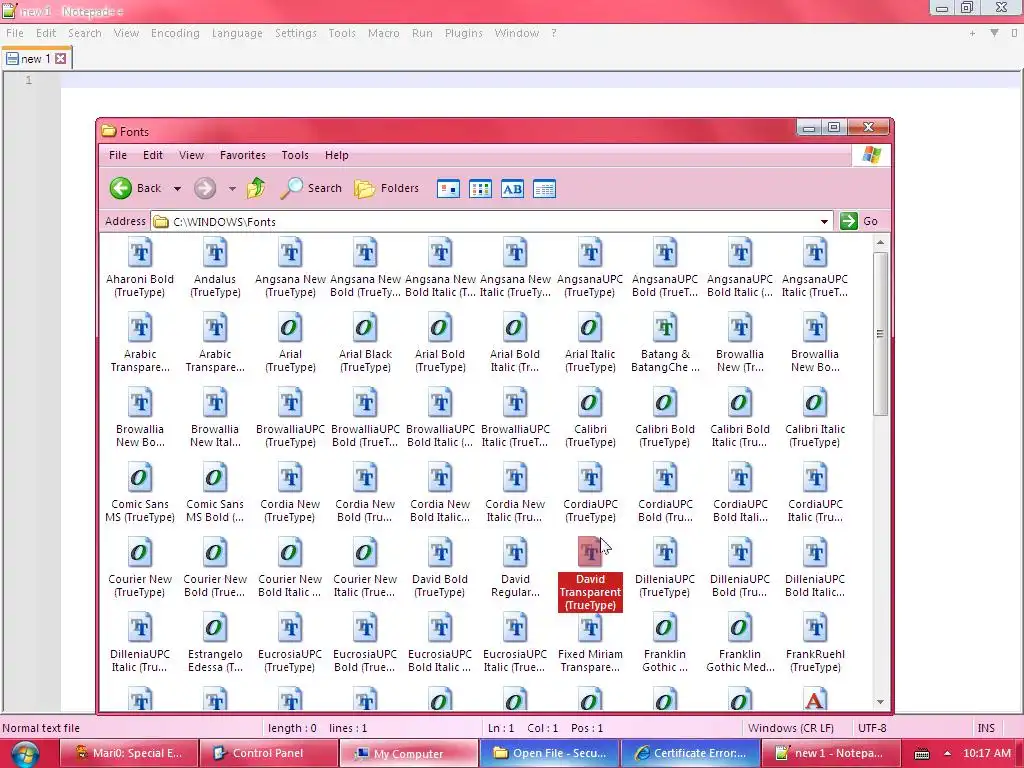Switch to Mari0: Special Edition taskbar item

[128, 753]
